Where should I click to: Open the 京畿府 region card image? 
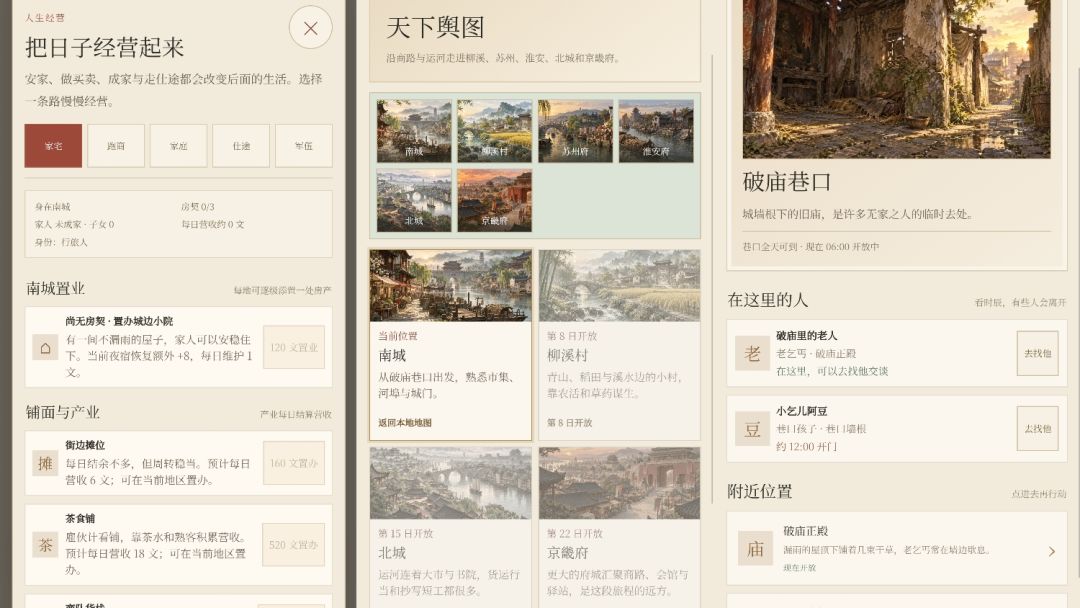pos(619,483)
